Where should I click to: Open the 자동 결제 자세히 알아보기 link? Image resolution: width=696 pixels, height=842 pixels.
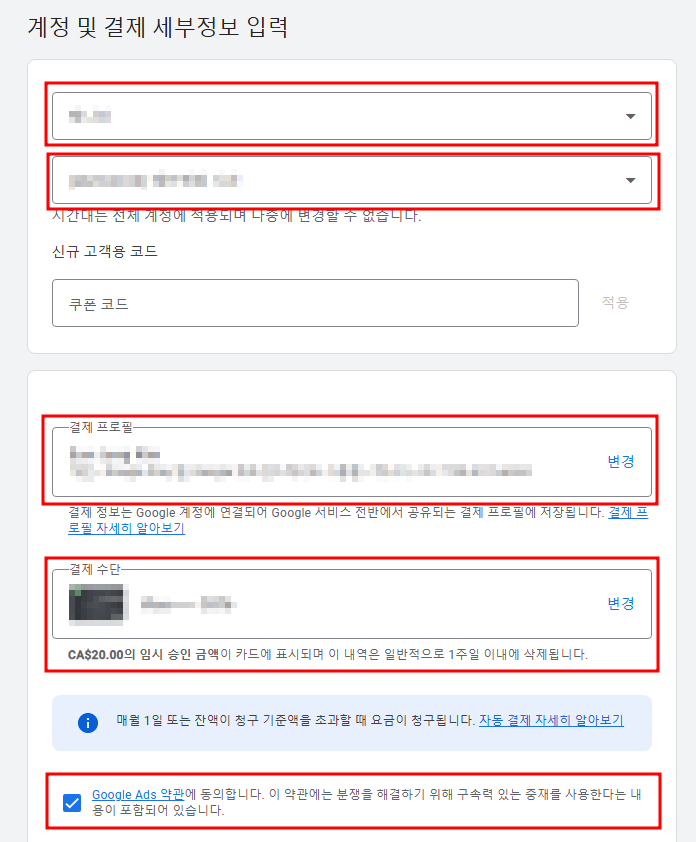pos(551,720)
